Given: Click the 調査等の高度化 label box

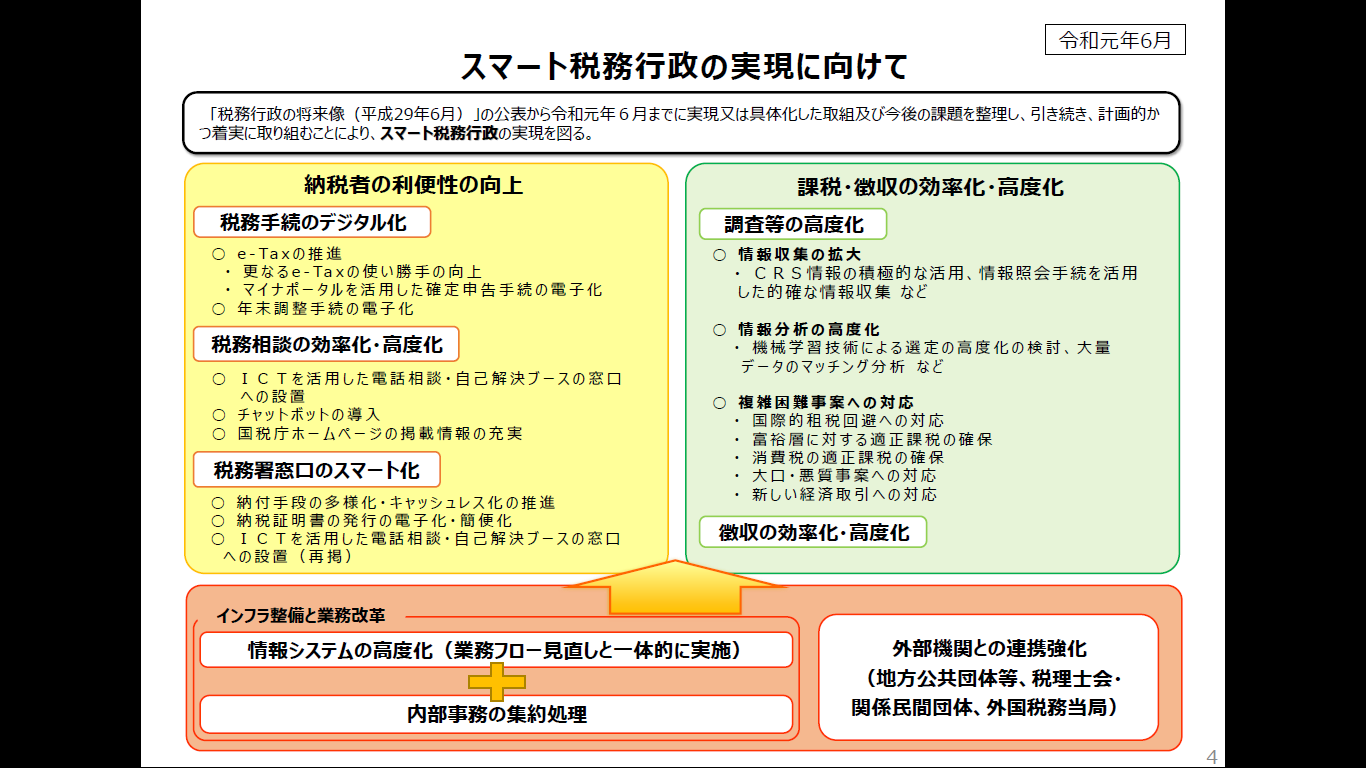Looking at the screenshot, I should (x=793, y=224).
